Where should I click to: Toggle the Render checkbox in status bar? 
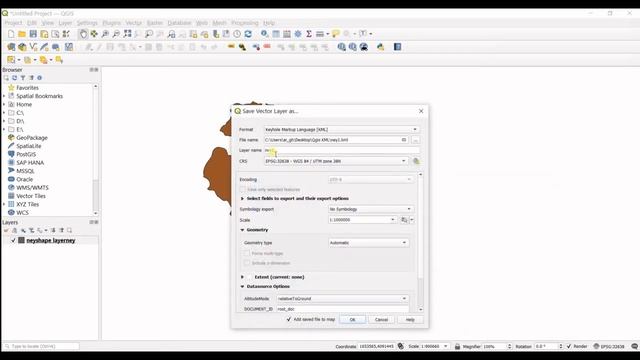[x=569, y=346]
